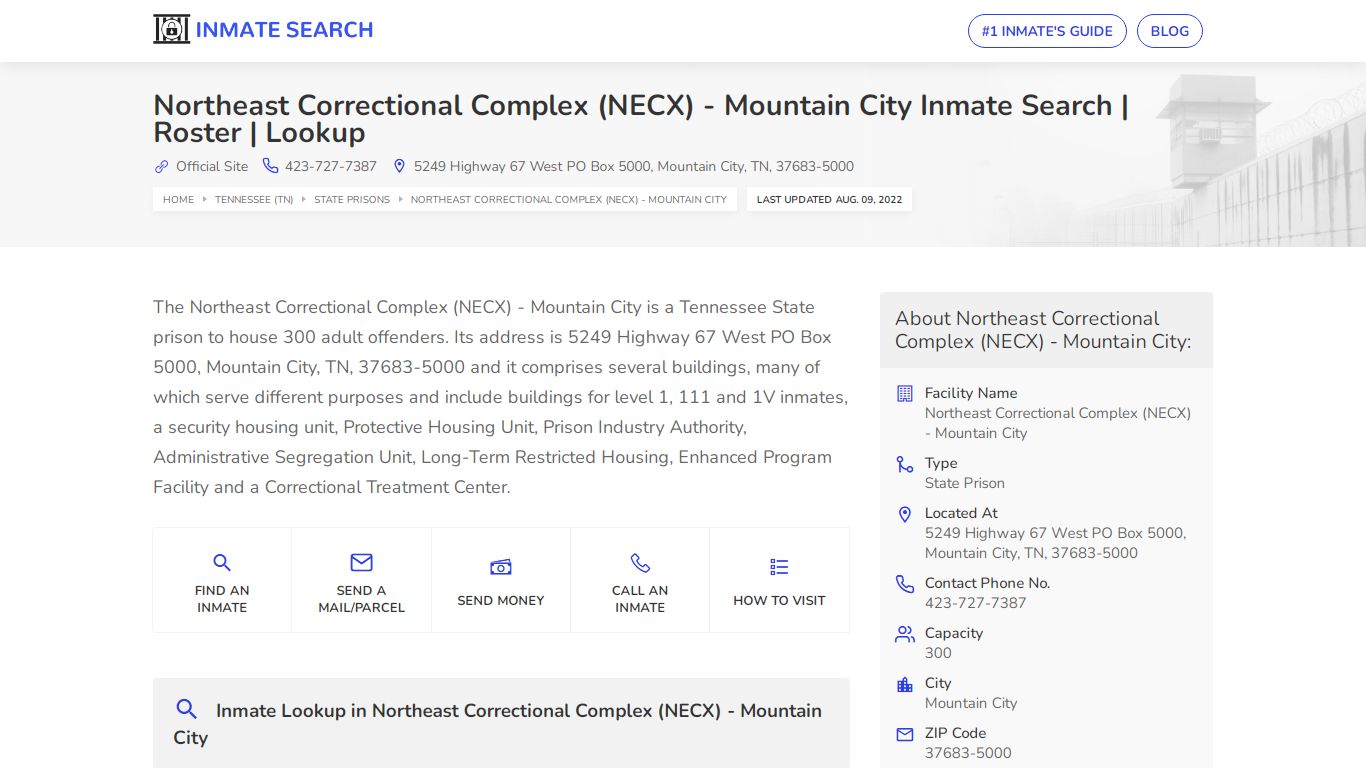Open the SEND MONEY tile

(x=501, y=580)
